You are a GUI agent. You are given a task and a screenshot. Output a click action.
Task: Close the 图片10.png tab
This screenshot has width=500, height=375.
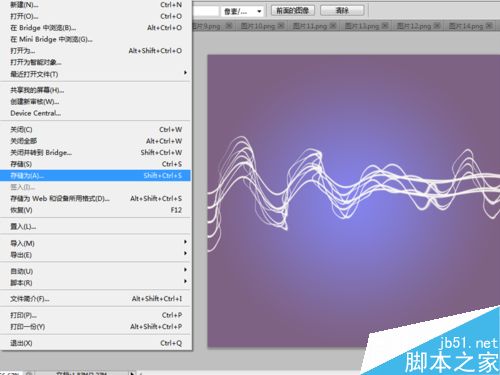281,25
